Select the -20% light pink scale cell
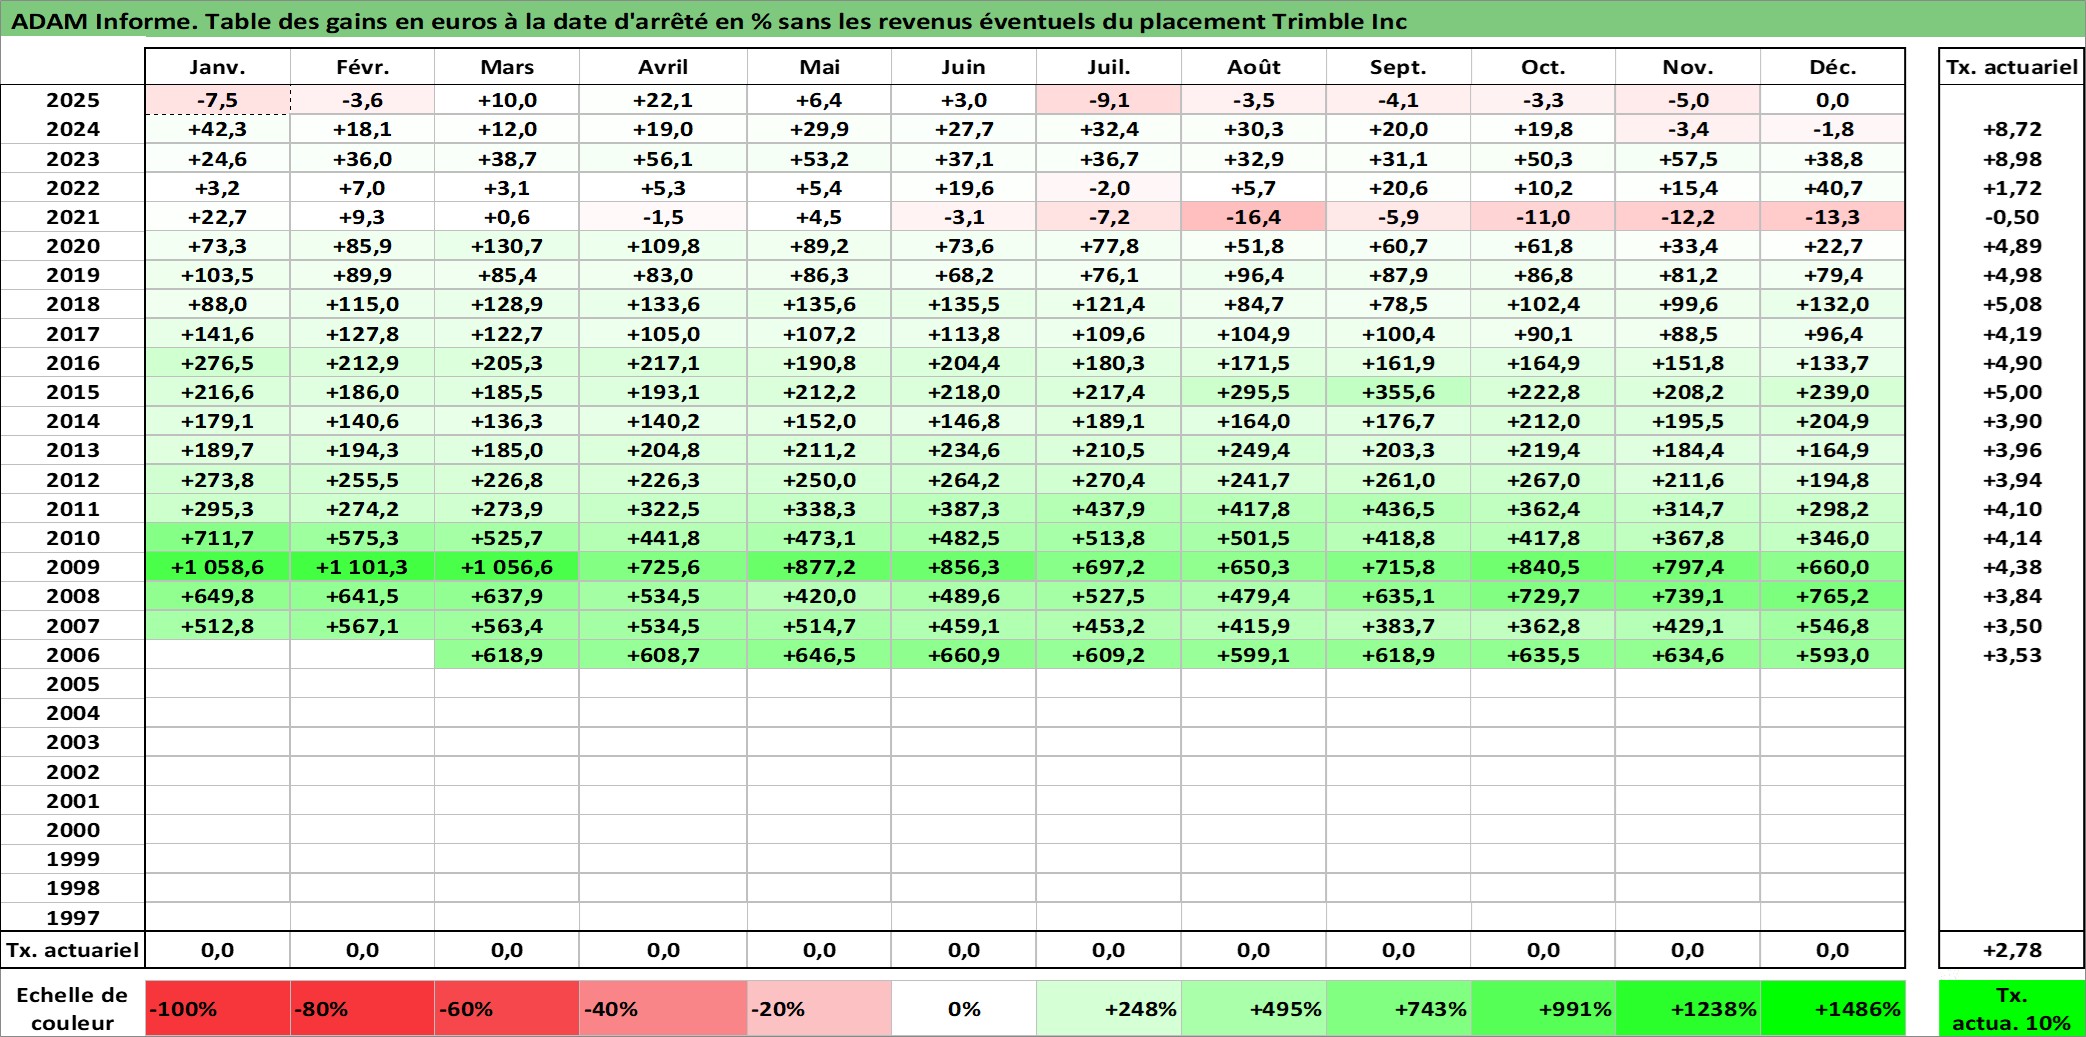The width and height of the screenshot is (2086, 1037). point(818,1008)
